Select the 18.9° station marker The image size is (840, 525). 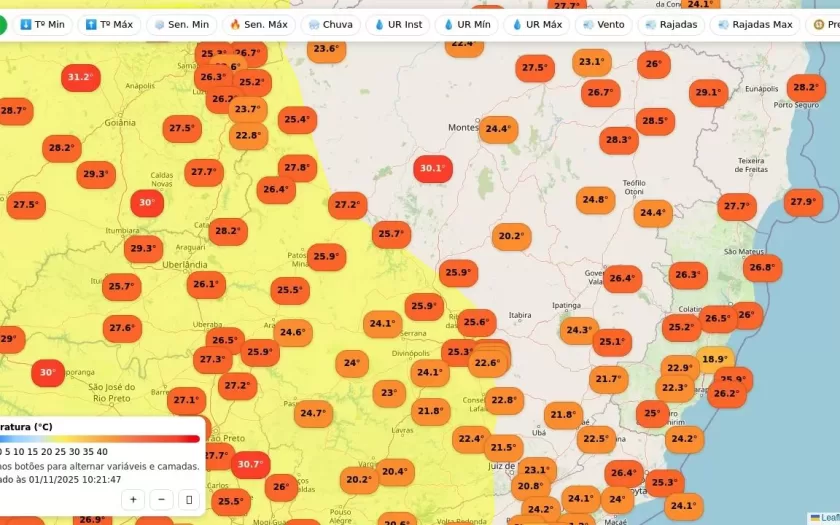click(x=715, y=360)
